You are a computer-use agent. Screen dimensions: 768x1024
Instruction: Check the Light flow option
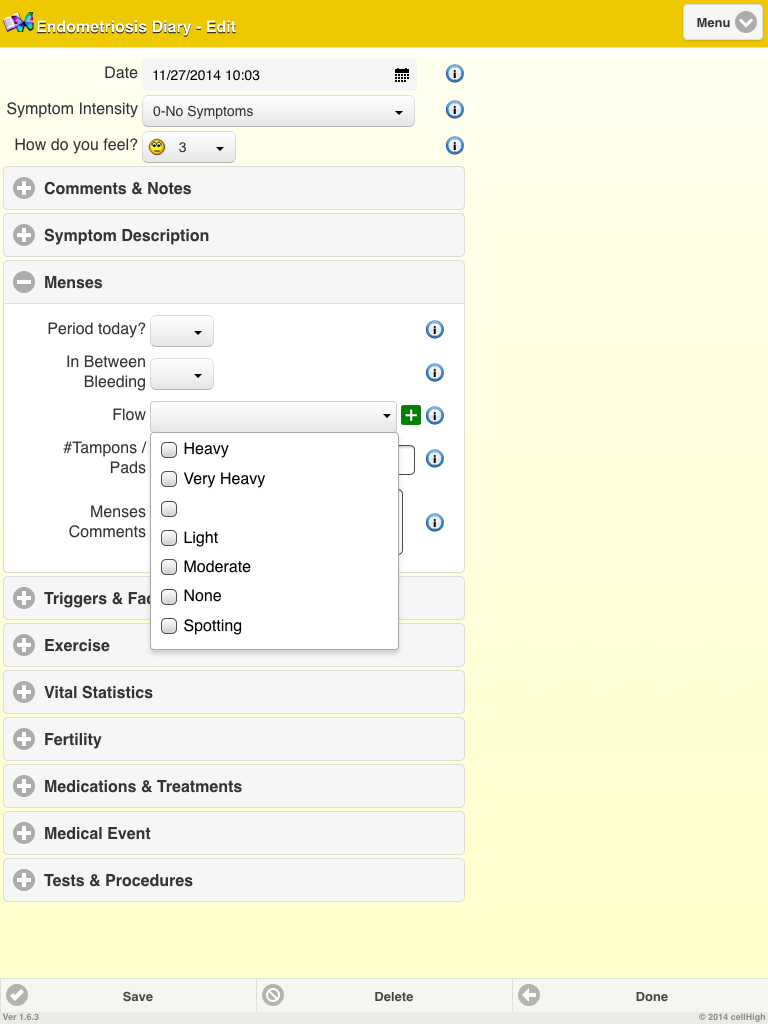click(x=169, y=537)
